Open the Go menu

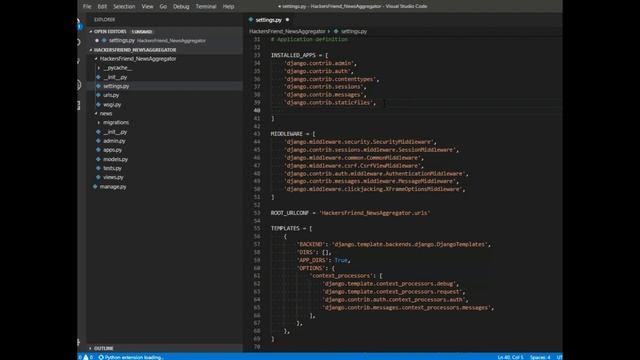pyautogui.click(x=163, y=6)
